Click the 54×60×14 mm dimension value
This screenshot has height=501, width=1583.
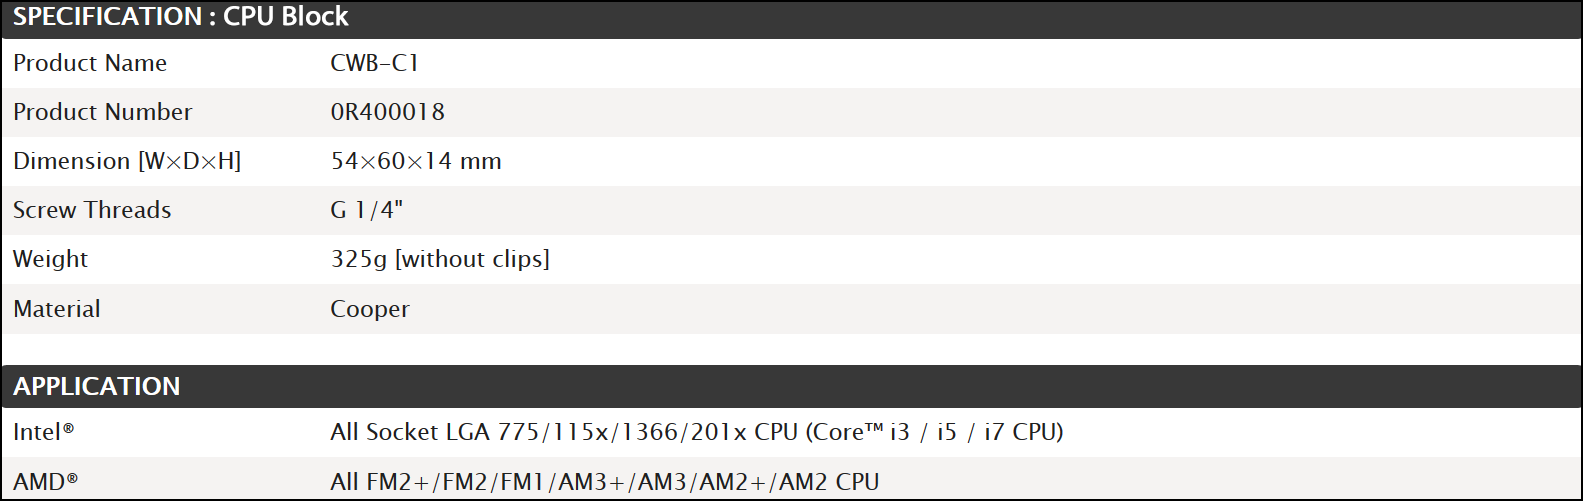[x=416, y=161]
